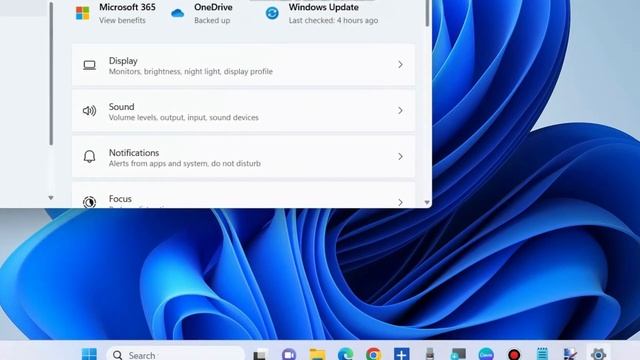This screenshot has height=360, width=640.
Task: Open Notifications settings row
Action: tap(243, 157)
